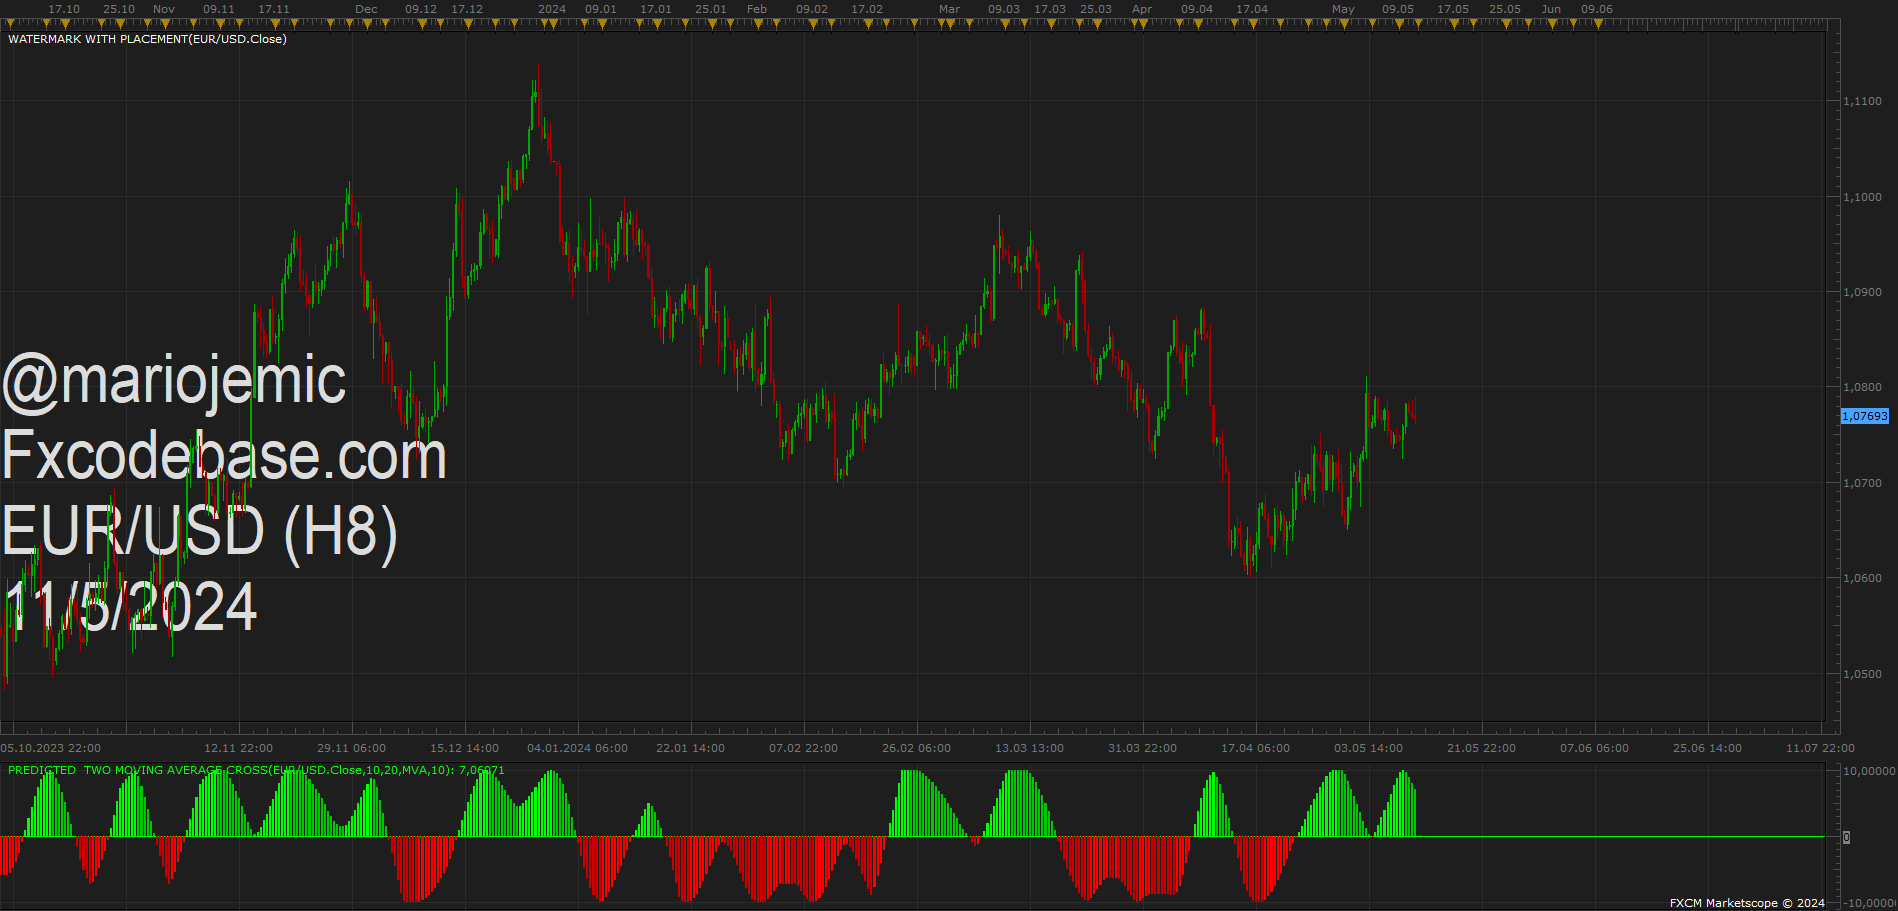Click the 03.05 14:00 time label
The width and height of the screenshot is (1898, 911).
tap(1368, 748)
